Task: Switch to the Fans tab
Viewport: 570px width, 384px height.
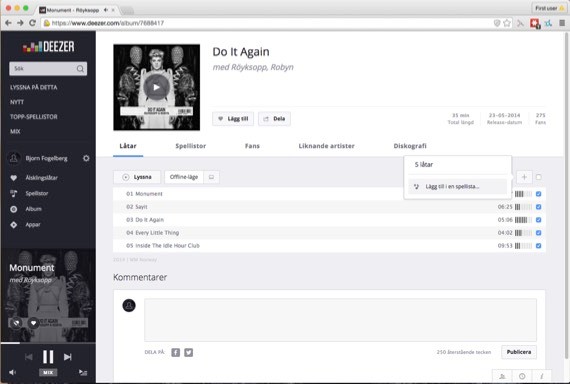Action: 252,146
